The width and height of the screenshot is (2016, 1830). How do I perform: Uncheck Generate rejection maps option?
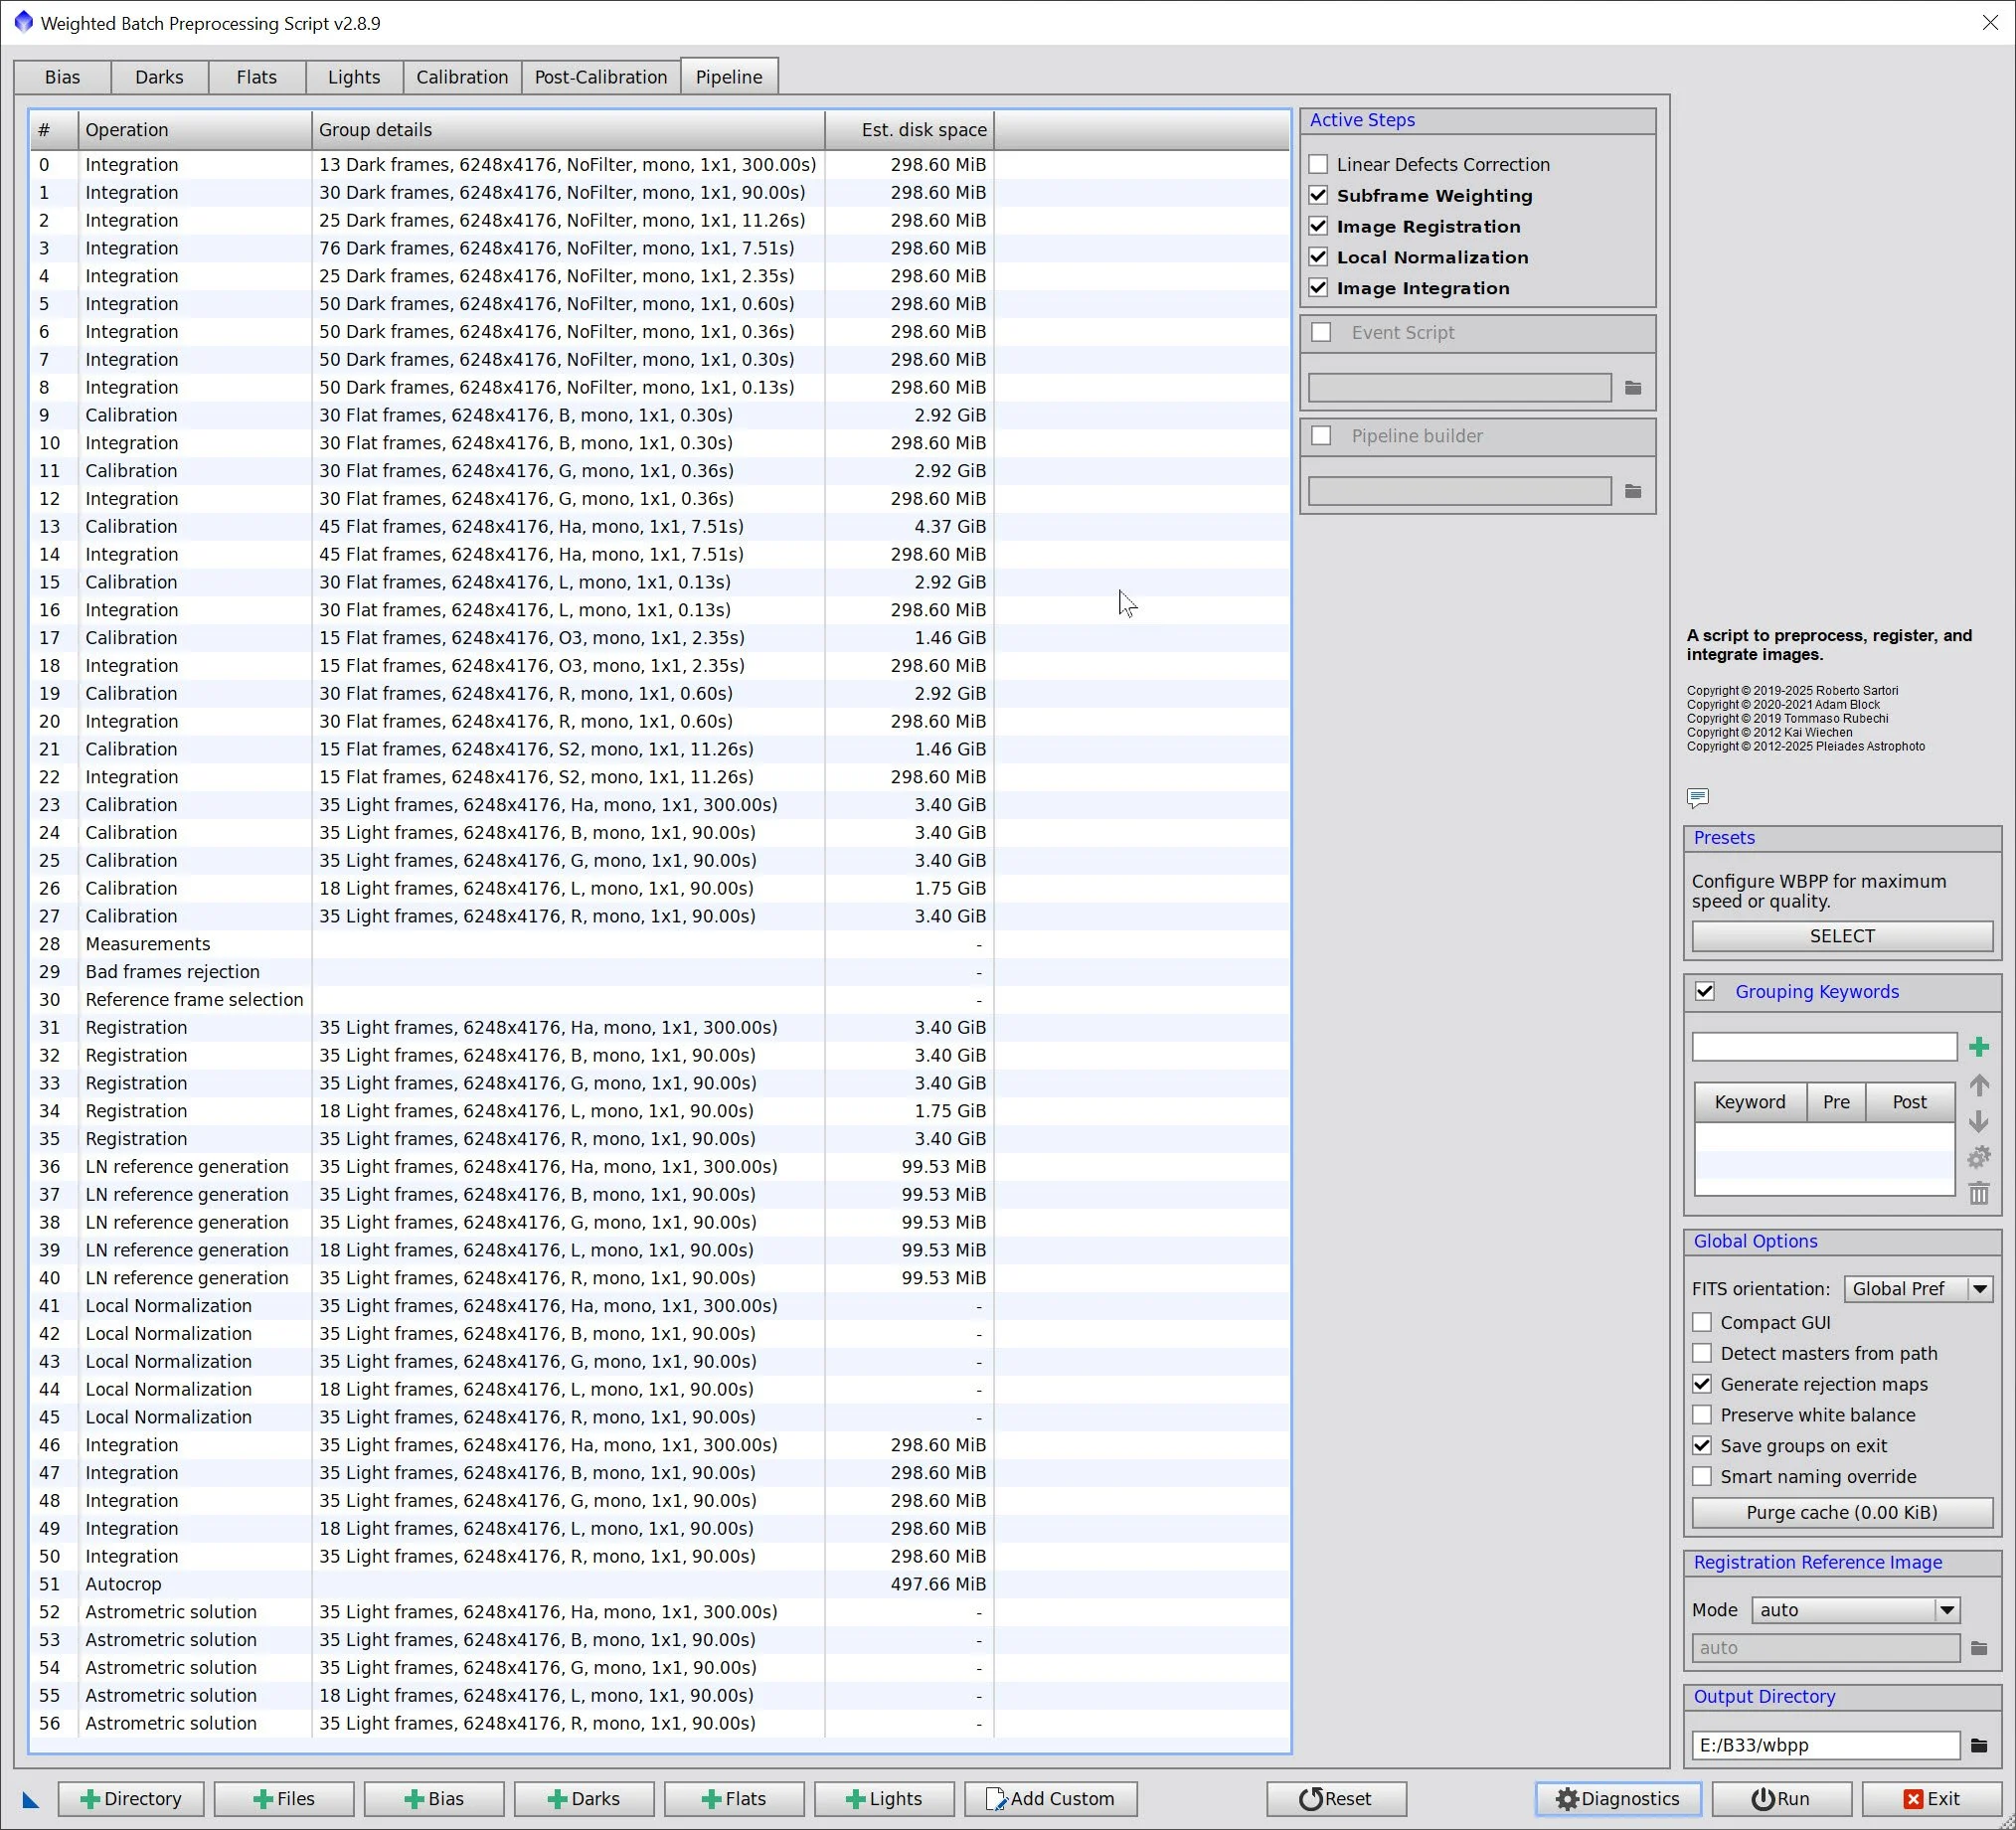tap(1702, 1384)
